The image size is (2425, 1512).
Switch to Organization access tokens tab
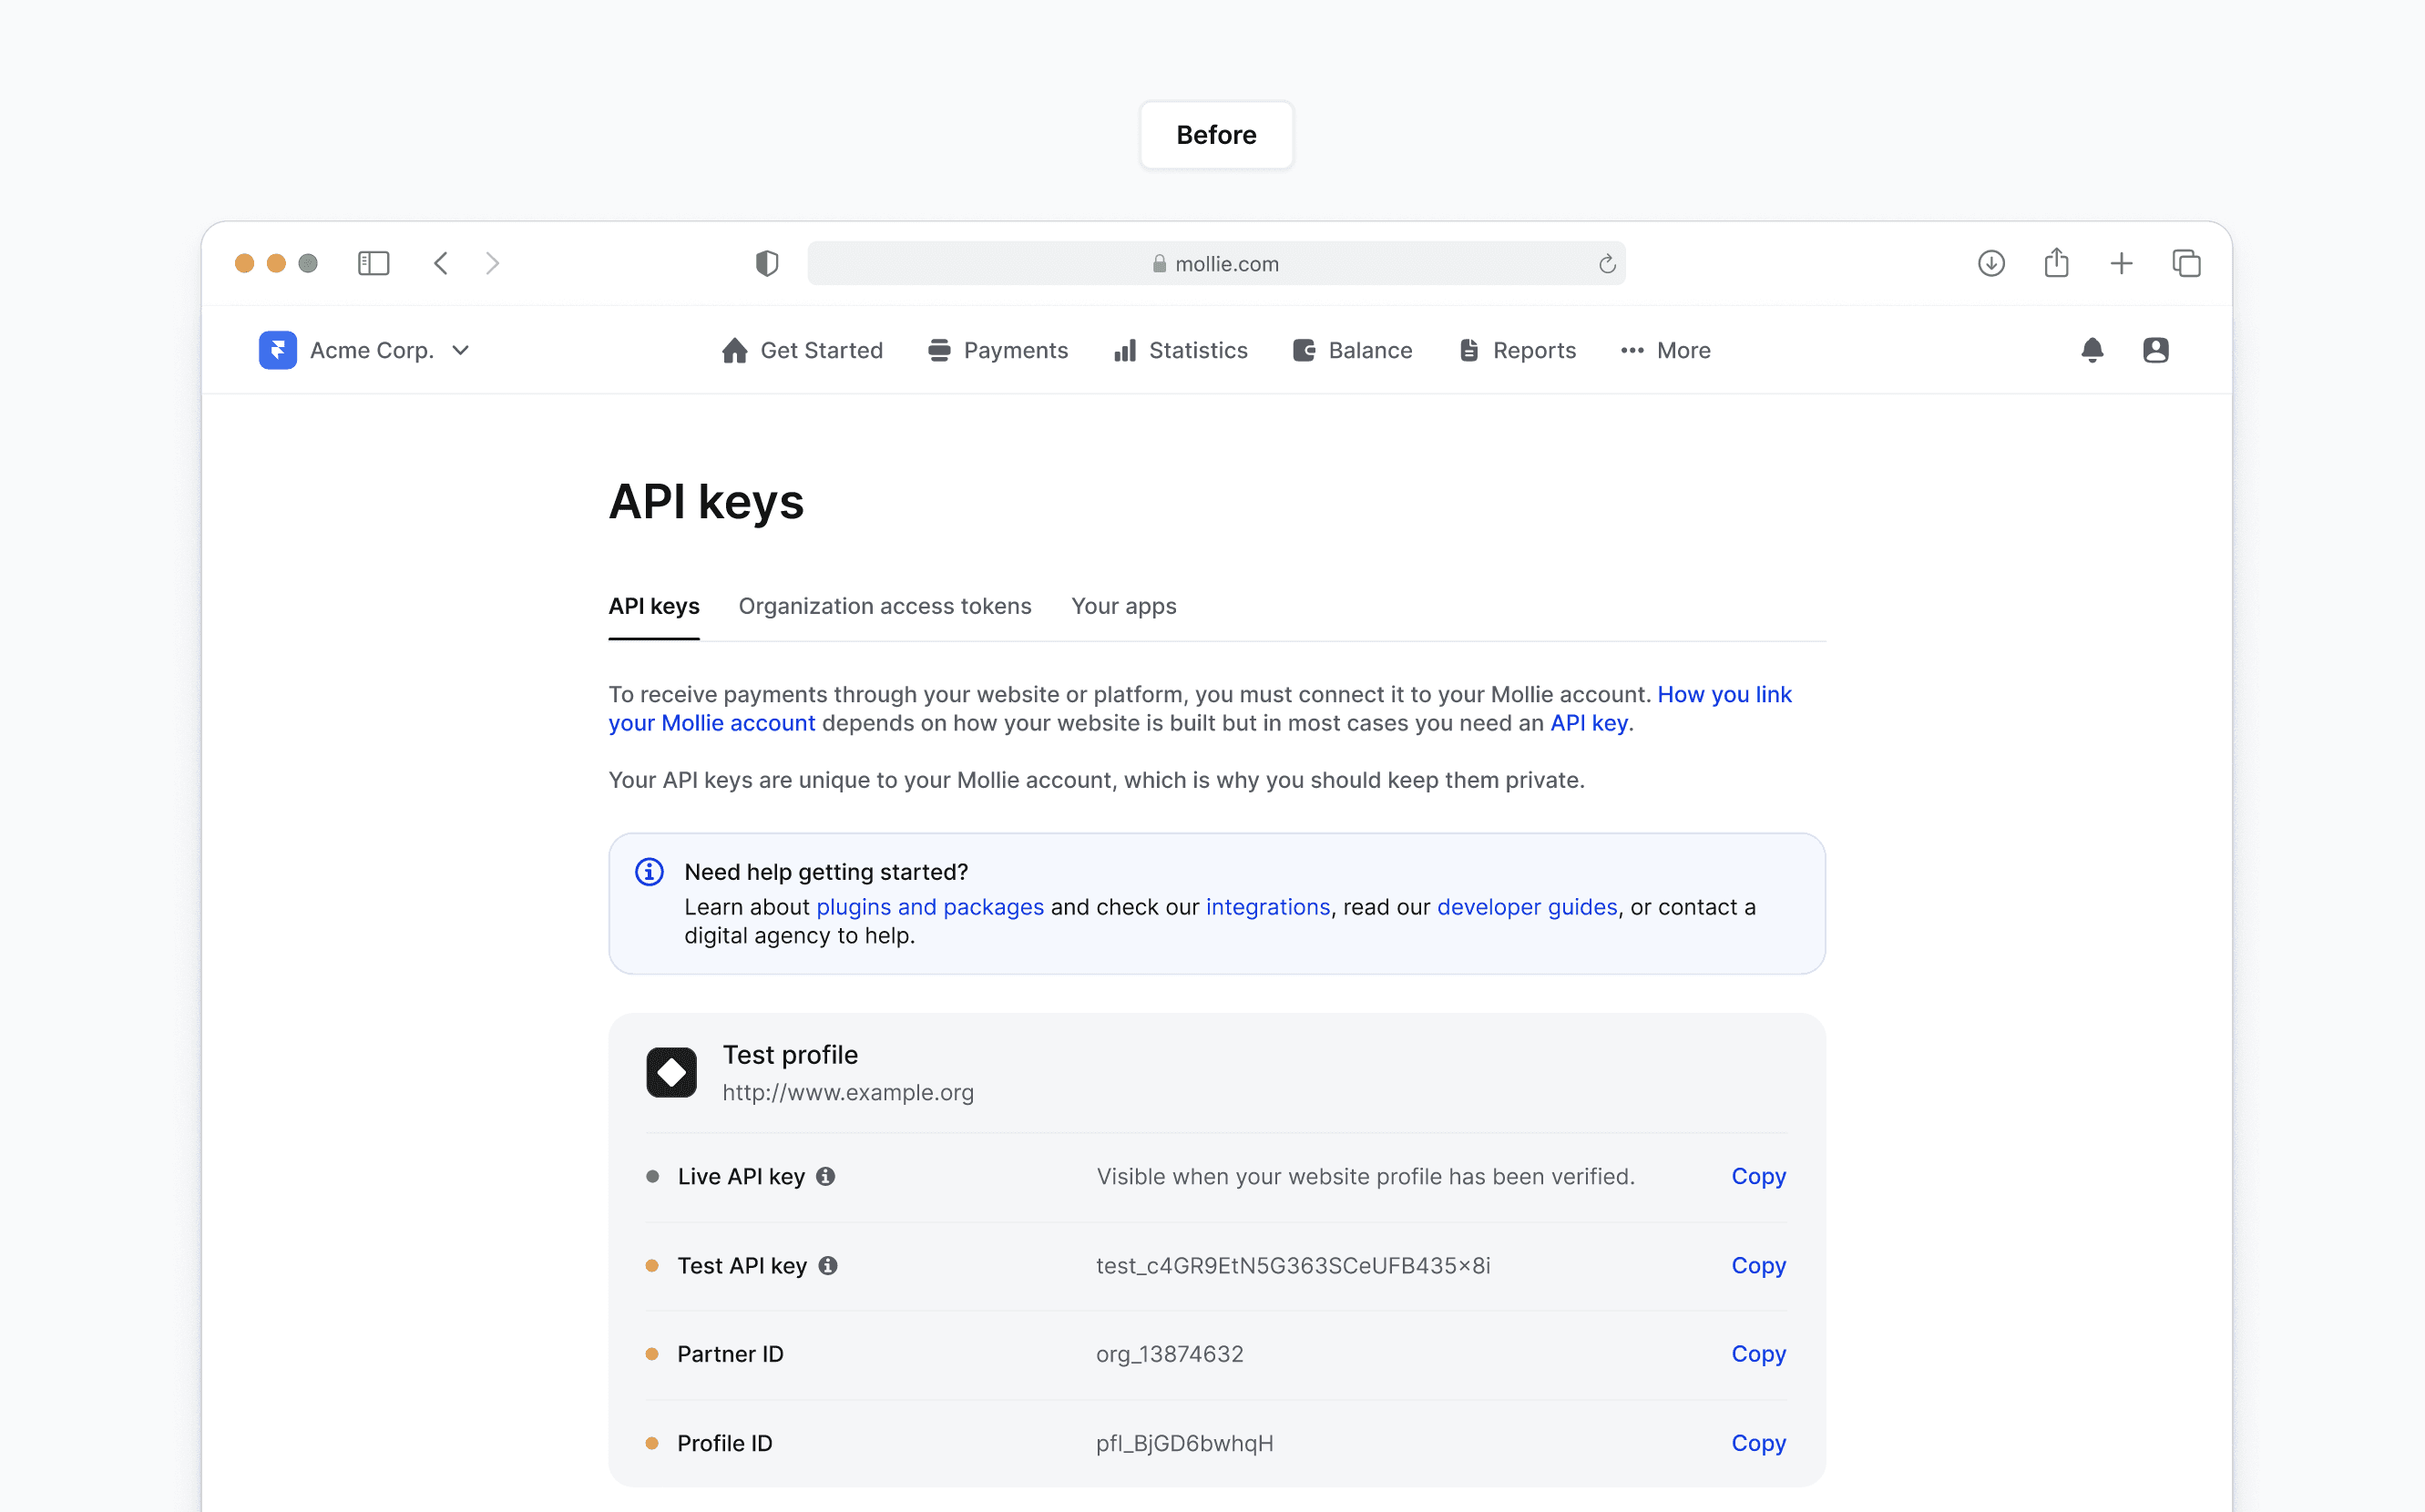pyautogui.click(x=884, y=606)
